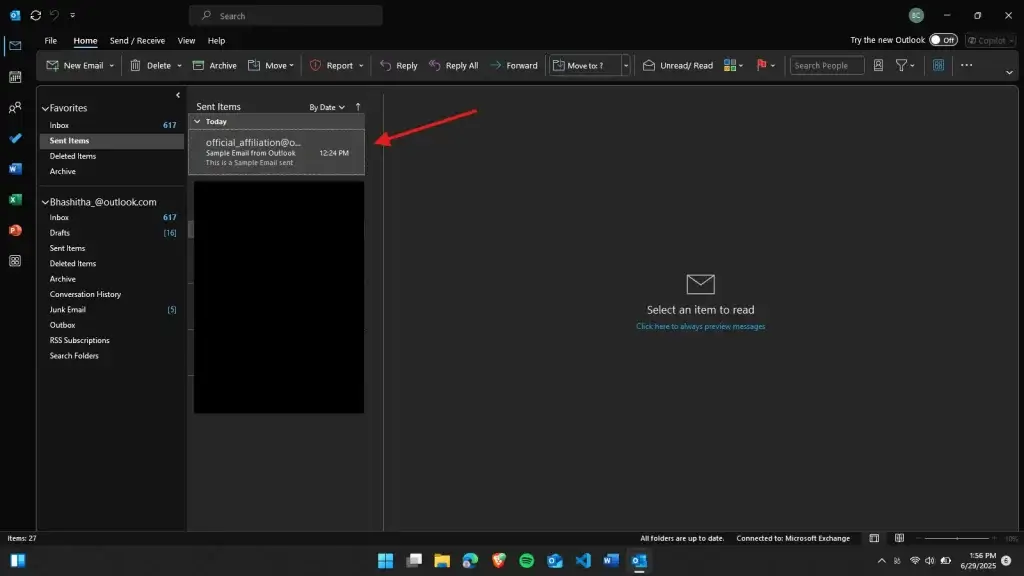This screenshot has height=576, width=1024.
Task: Open Spotify from the taskbar
Action: coord(526,560)
